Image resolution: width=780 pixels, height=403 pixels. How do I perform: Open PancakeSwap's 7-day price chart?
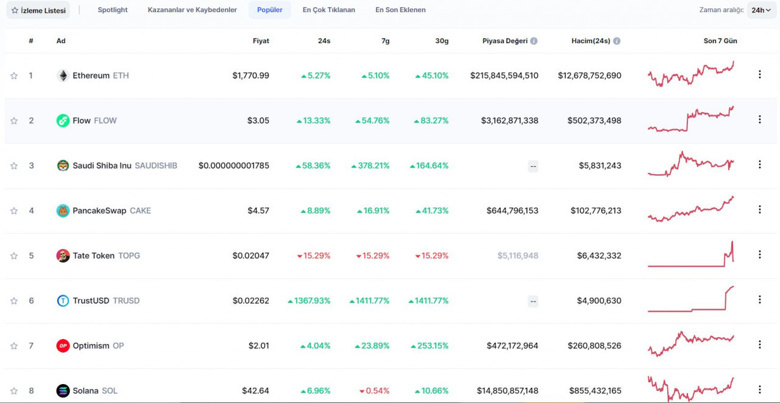[x=691, y=209]
